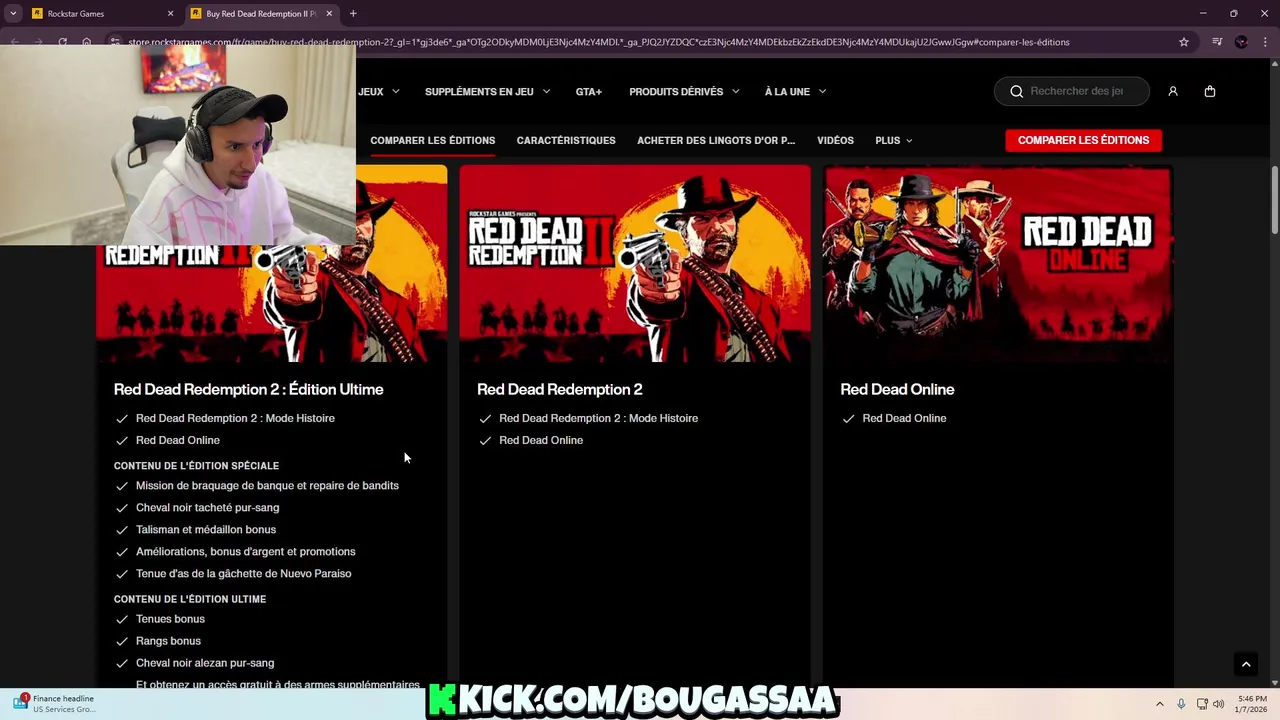This screenshot has width=1280, height=720.
Task: Open the shopping bag cart icon
Action: 1210,91
